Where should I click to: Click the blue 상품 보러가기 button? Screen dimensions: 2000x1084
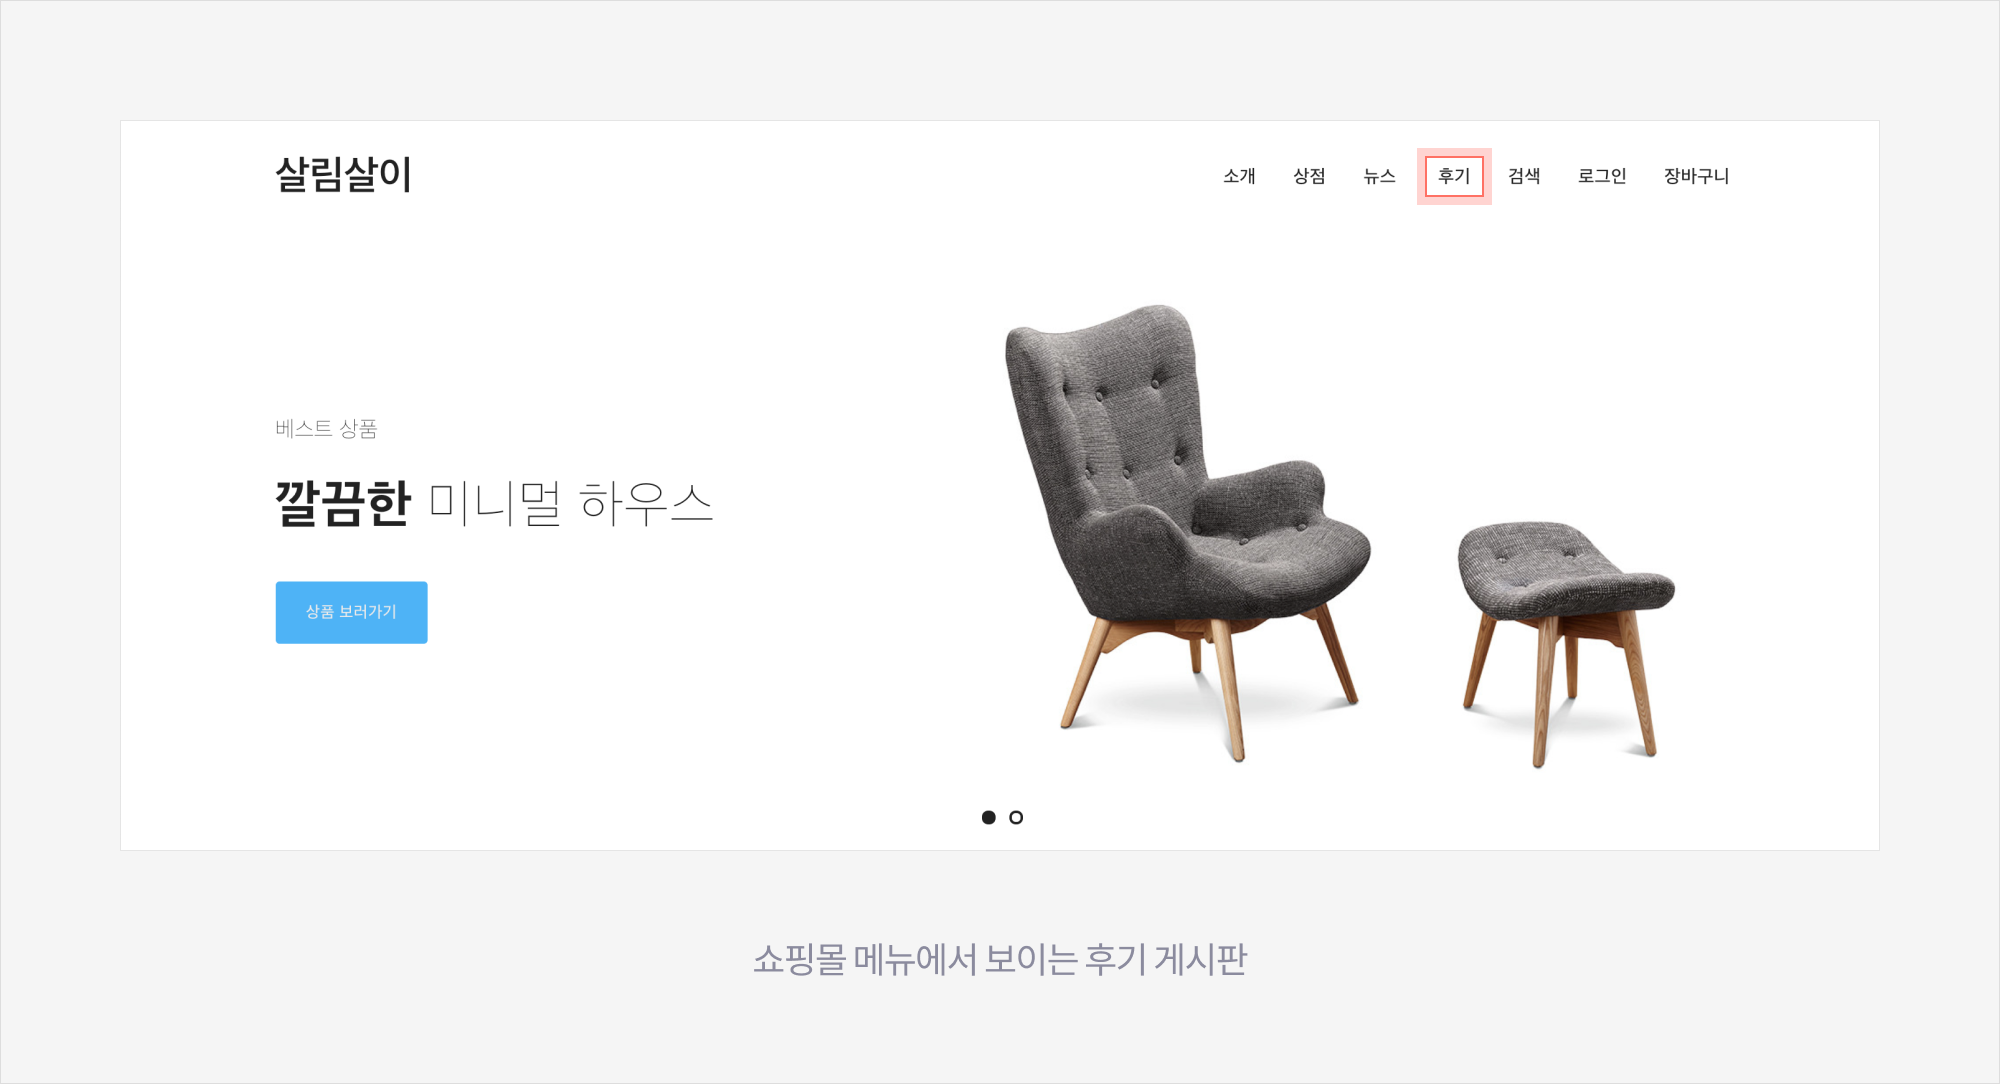click(351, 612)
